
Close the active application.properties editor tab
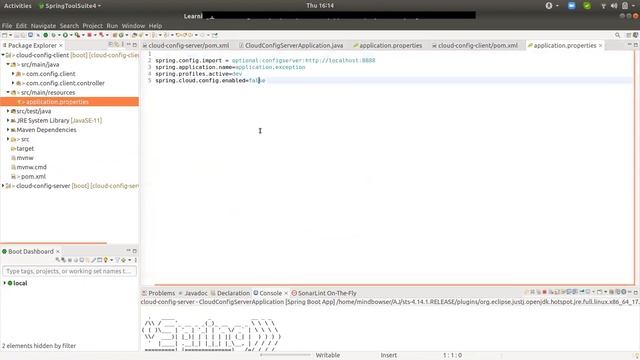pyautogui.click(x=600, y=45)
